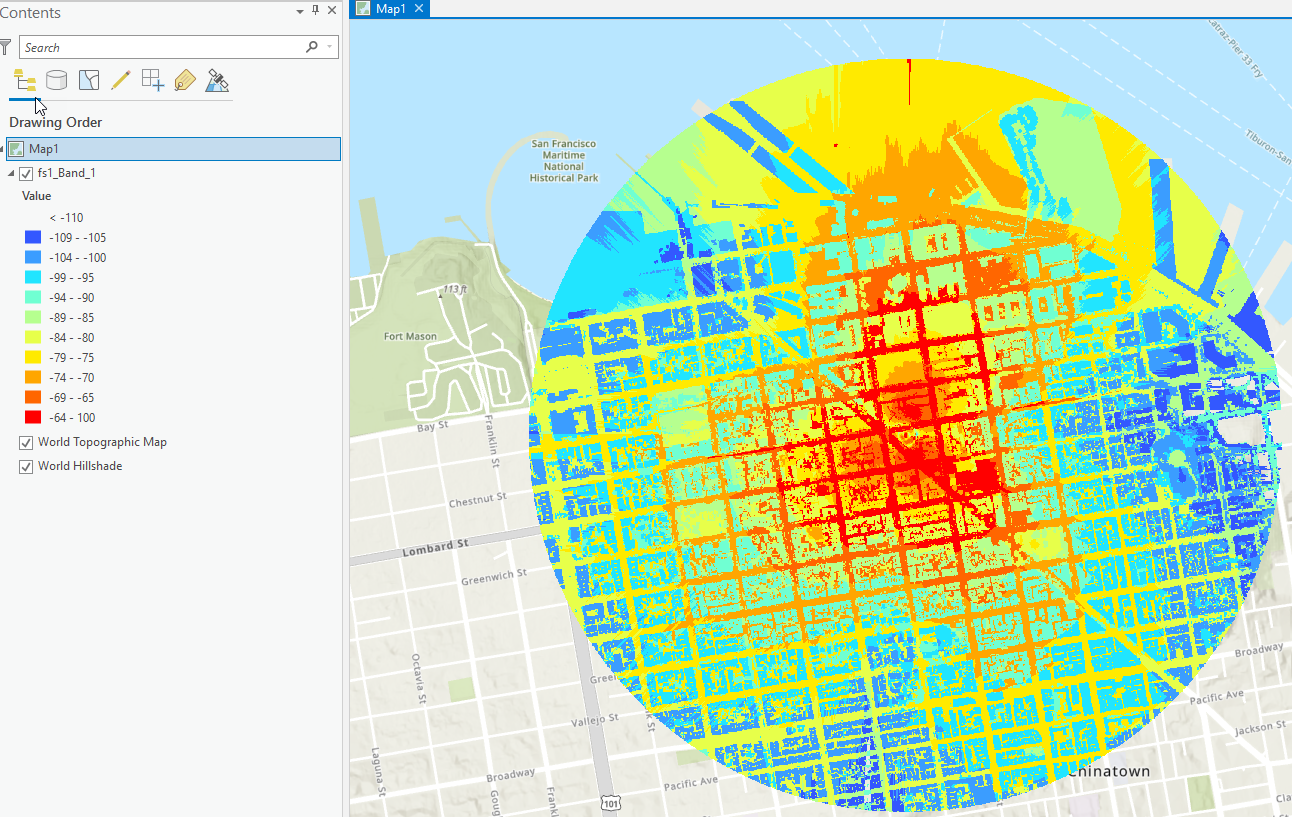Close the Map1 tab
The image size is (1292, 817).
tap(420, 8)
